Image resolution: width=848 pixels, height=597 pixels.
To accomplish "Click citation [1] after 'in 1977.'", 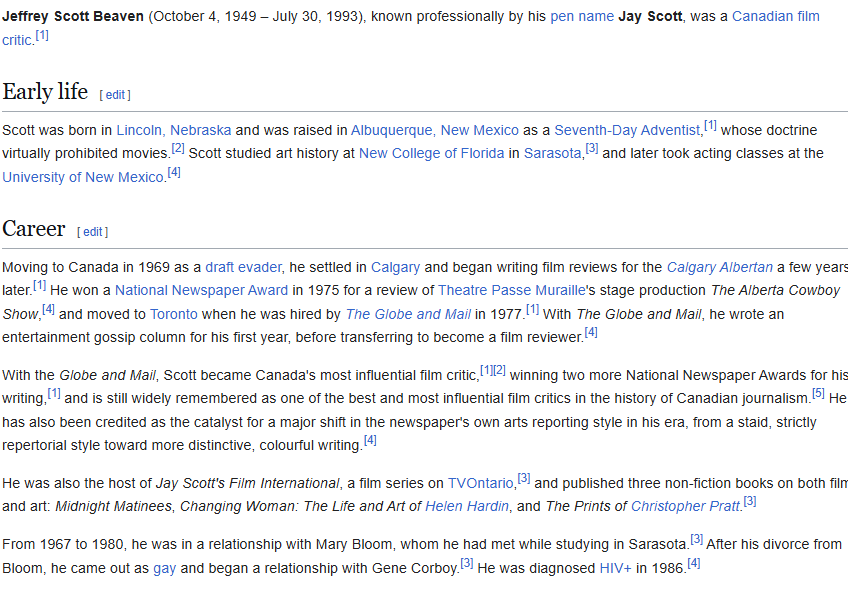I will point(533,309).
